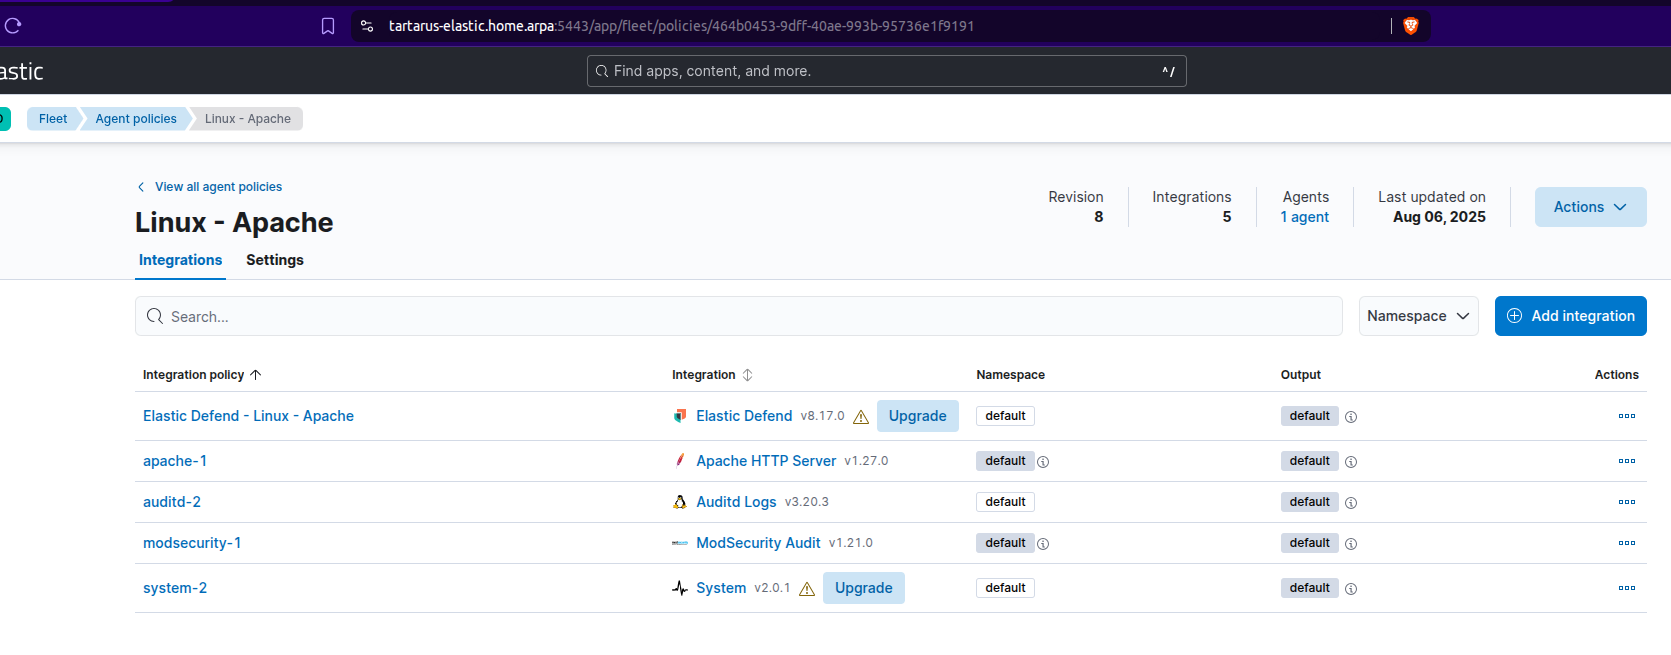Click the Brave Shields icon in address bar
1671x655 pixels.
[1411, 26]
